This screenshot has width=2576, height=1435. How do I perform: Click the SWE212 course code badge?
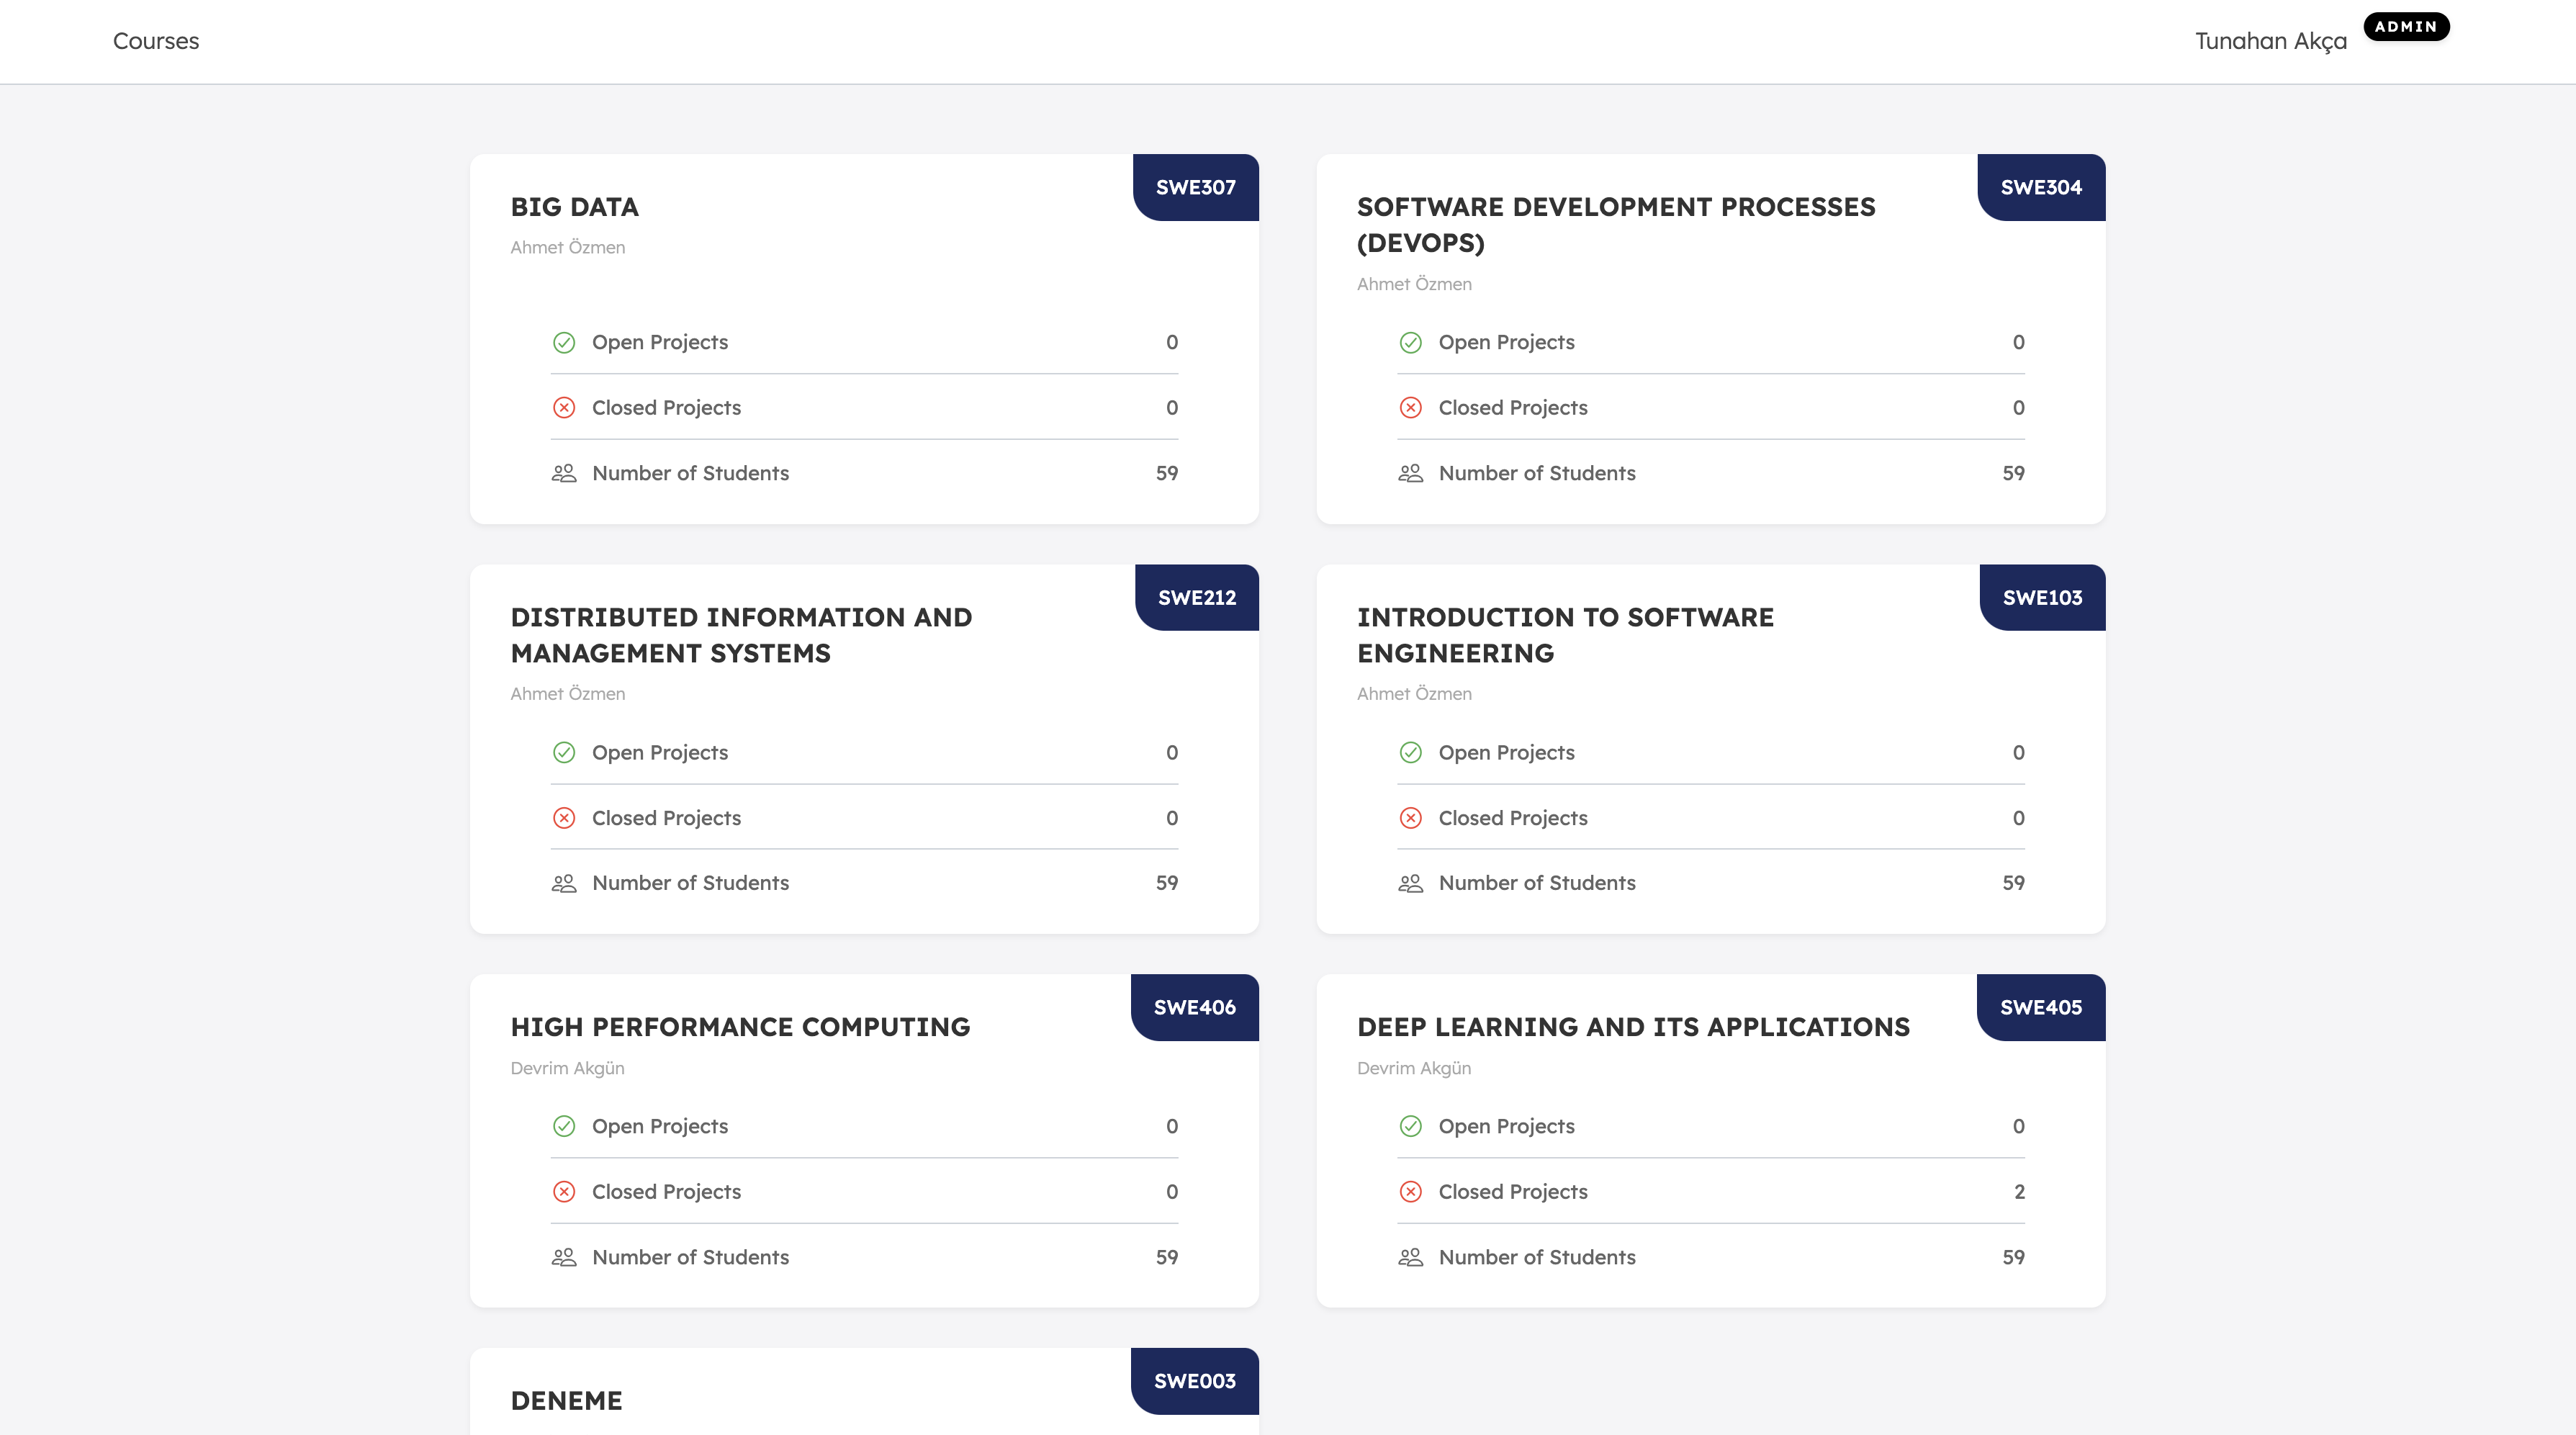tap(1196, 597)
